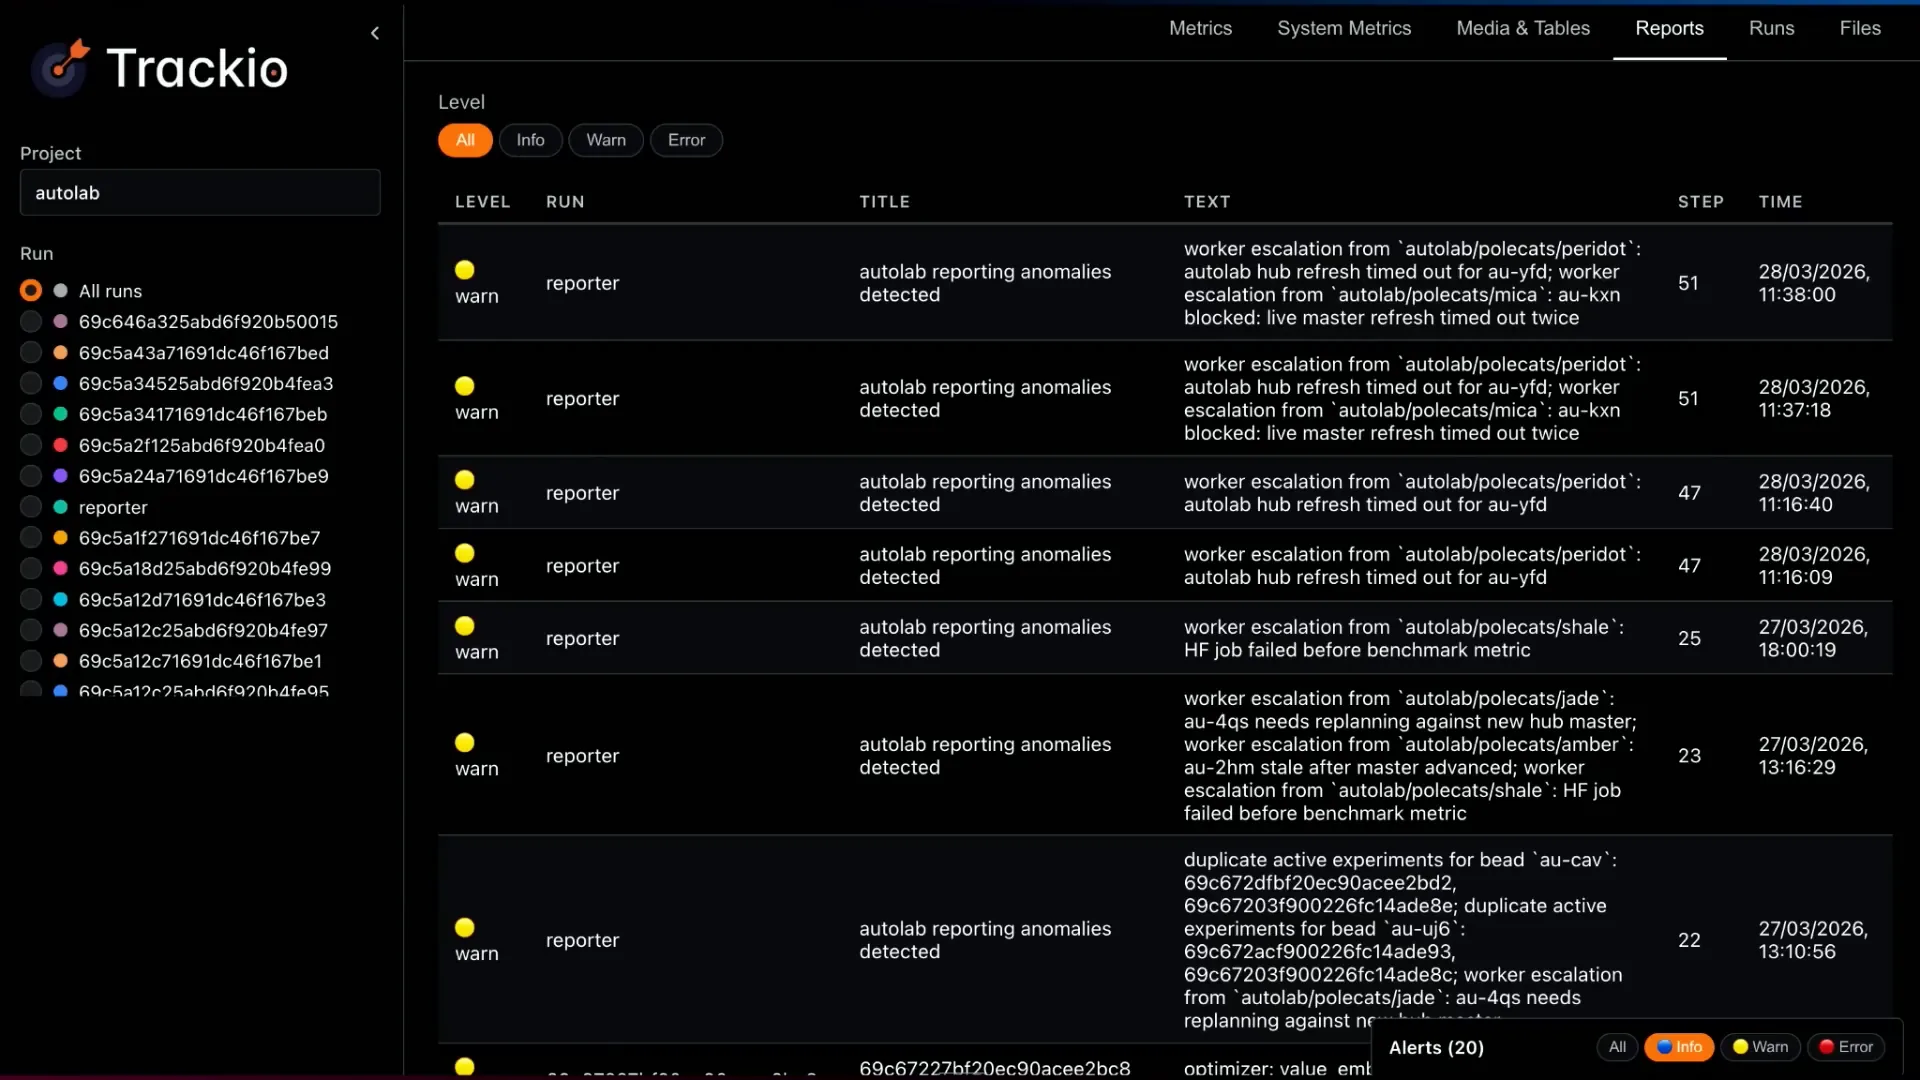Image resolution: width=1920 pixels, height=1080 pixels.
Task: Collapse the sidebar with the chevron arrow
Action: [x=375, y=33]
